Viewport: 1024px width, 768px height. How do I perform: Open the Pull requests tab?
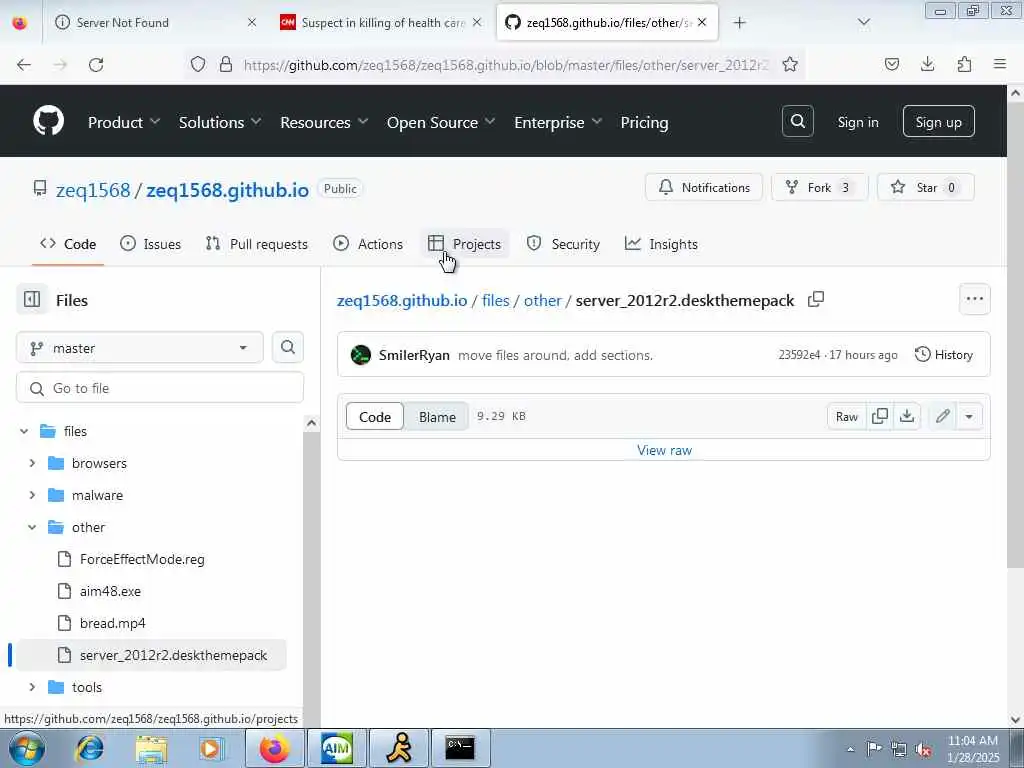click(x=257, y=244)
